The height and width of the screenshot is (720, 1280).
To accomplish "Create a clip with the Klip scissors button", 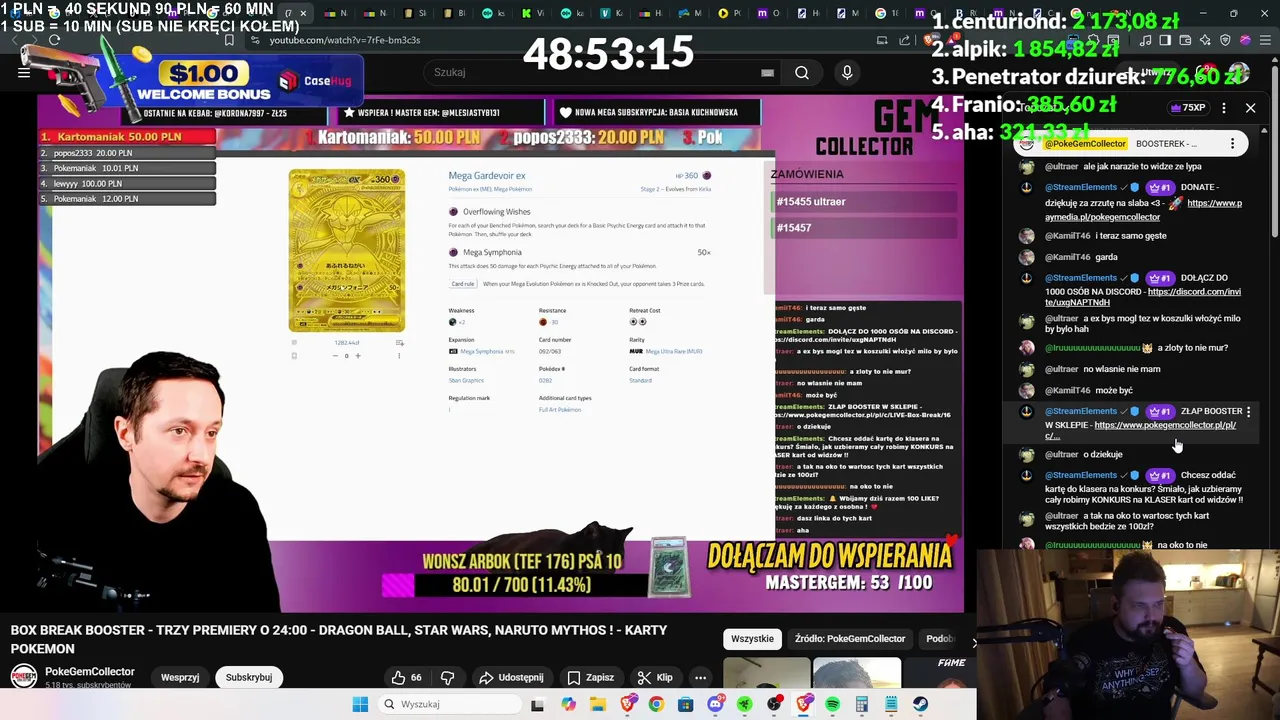I will (x=655, y=677).
